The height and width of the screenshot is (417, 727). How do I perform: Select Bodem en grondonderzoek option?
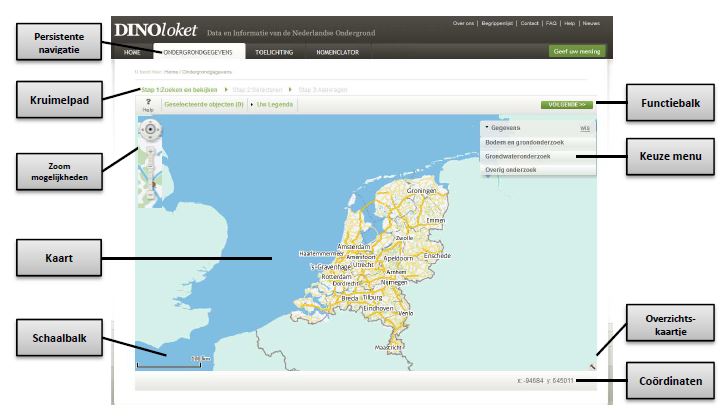click(519, 143)
